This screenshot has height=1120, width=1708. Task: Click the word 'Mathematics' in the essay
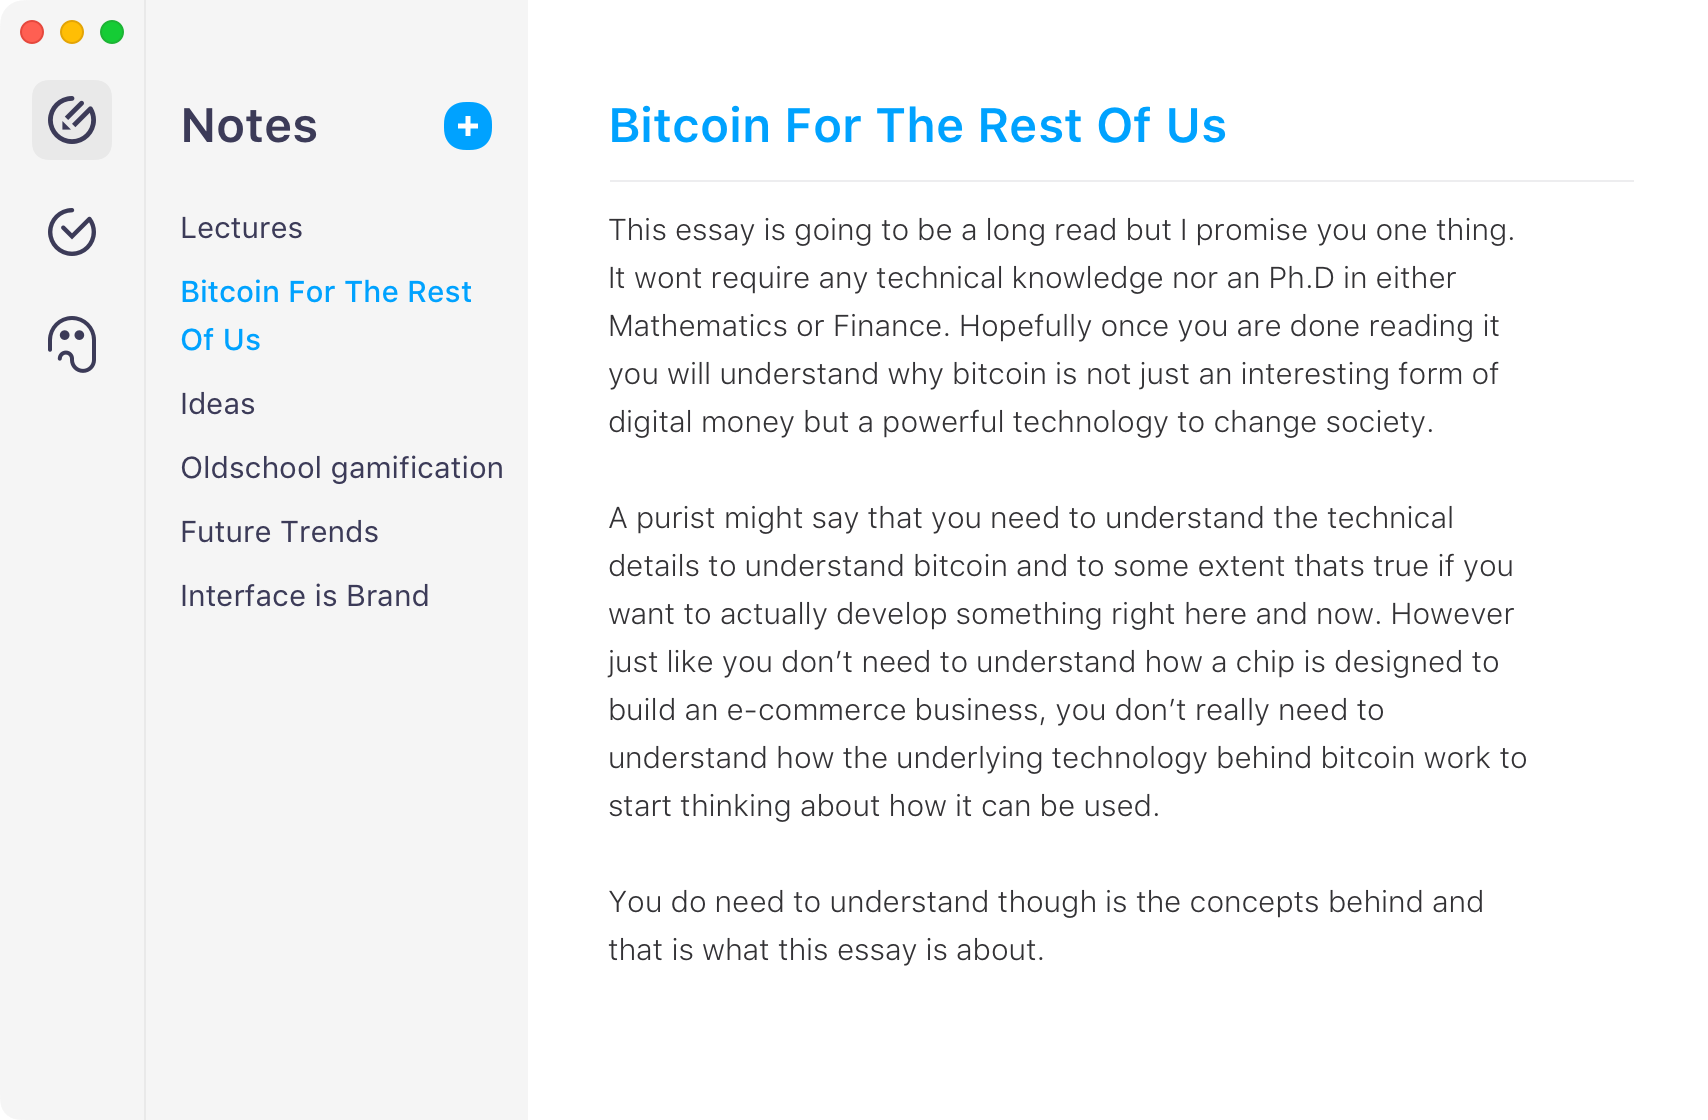[698, 326]
